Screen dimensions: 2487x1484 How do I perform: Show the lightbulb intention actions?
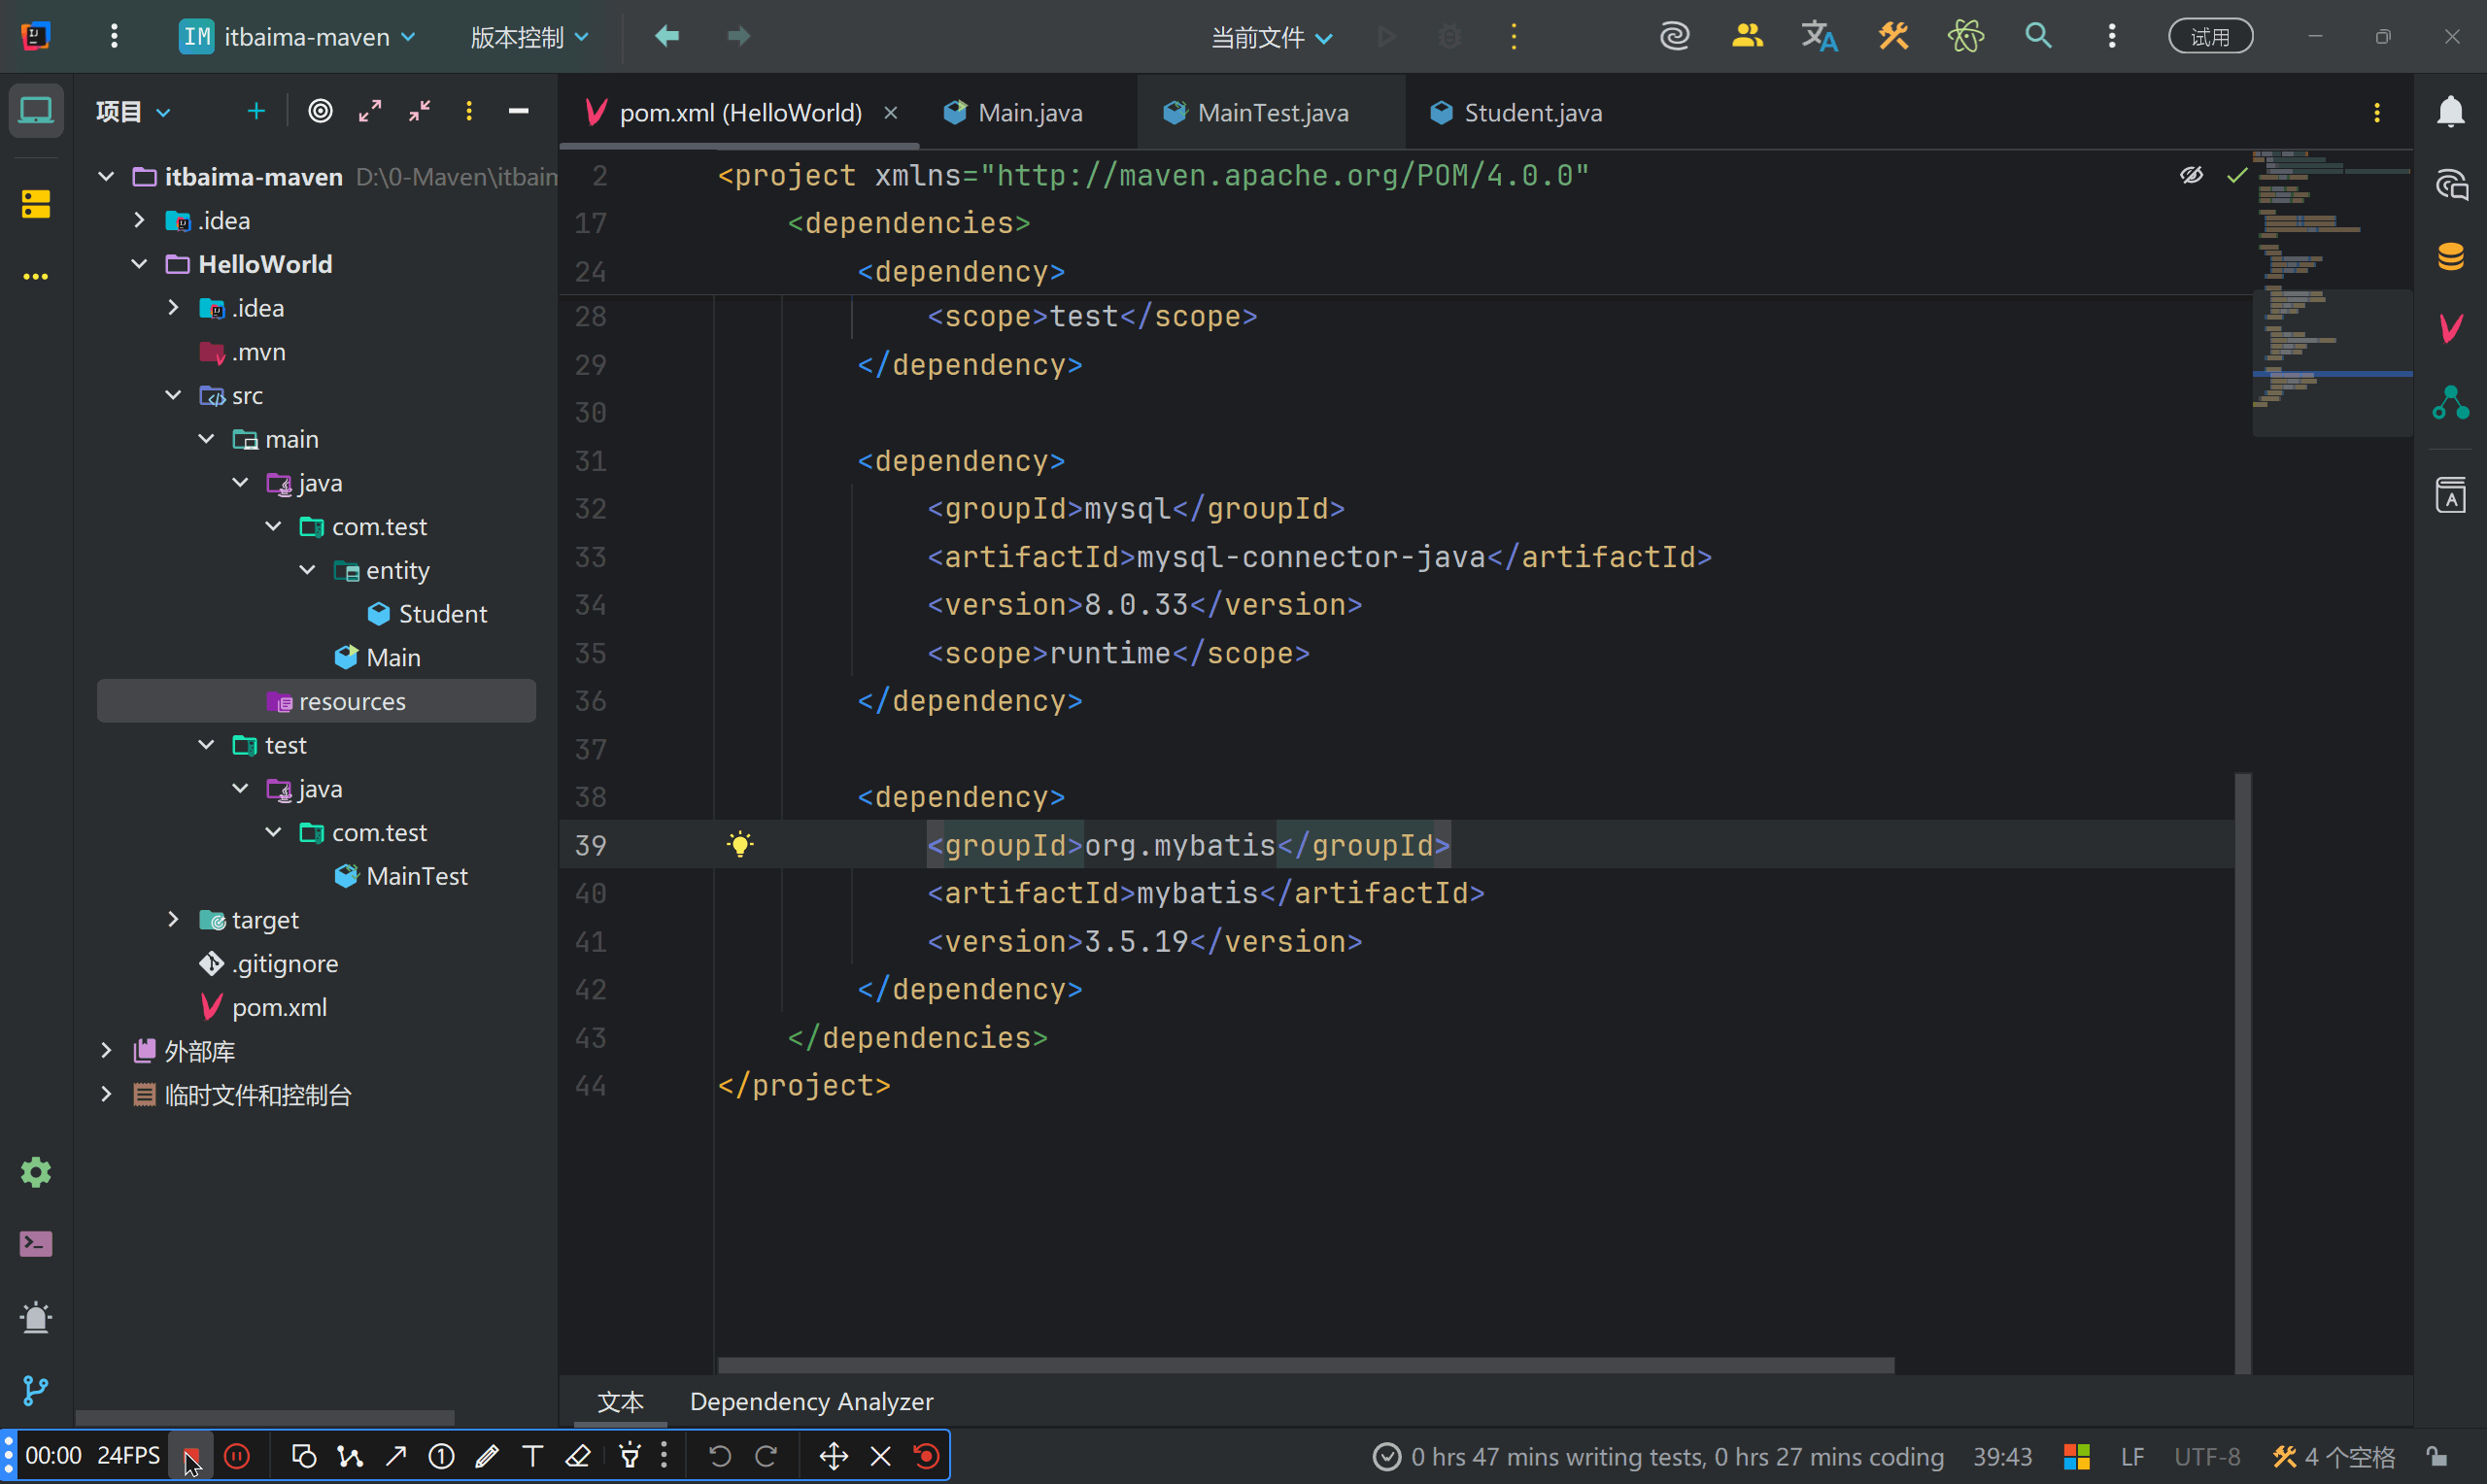740,845
